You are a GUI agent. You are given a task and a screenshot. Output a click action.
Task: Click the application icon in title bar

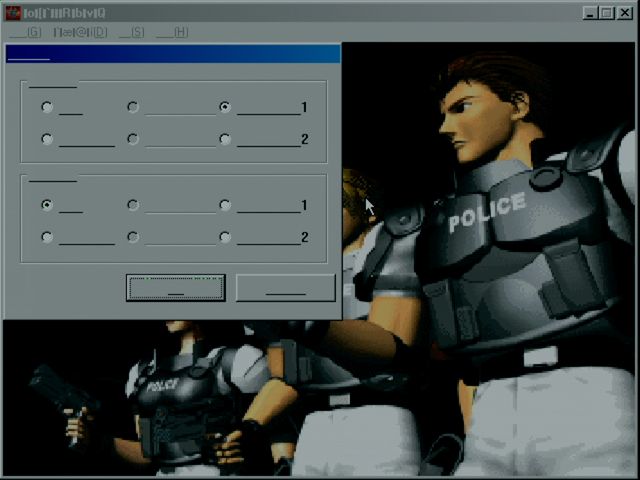coord(13,13)
